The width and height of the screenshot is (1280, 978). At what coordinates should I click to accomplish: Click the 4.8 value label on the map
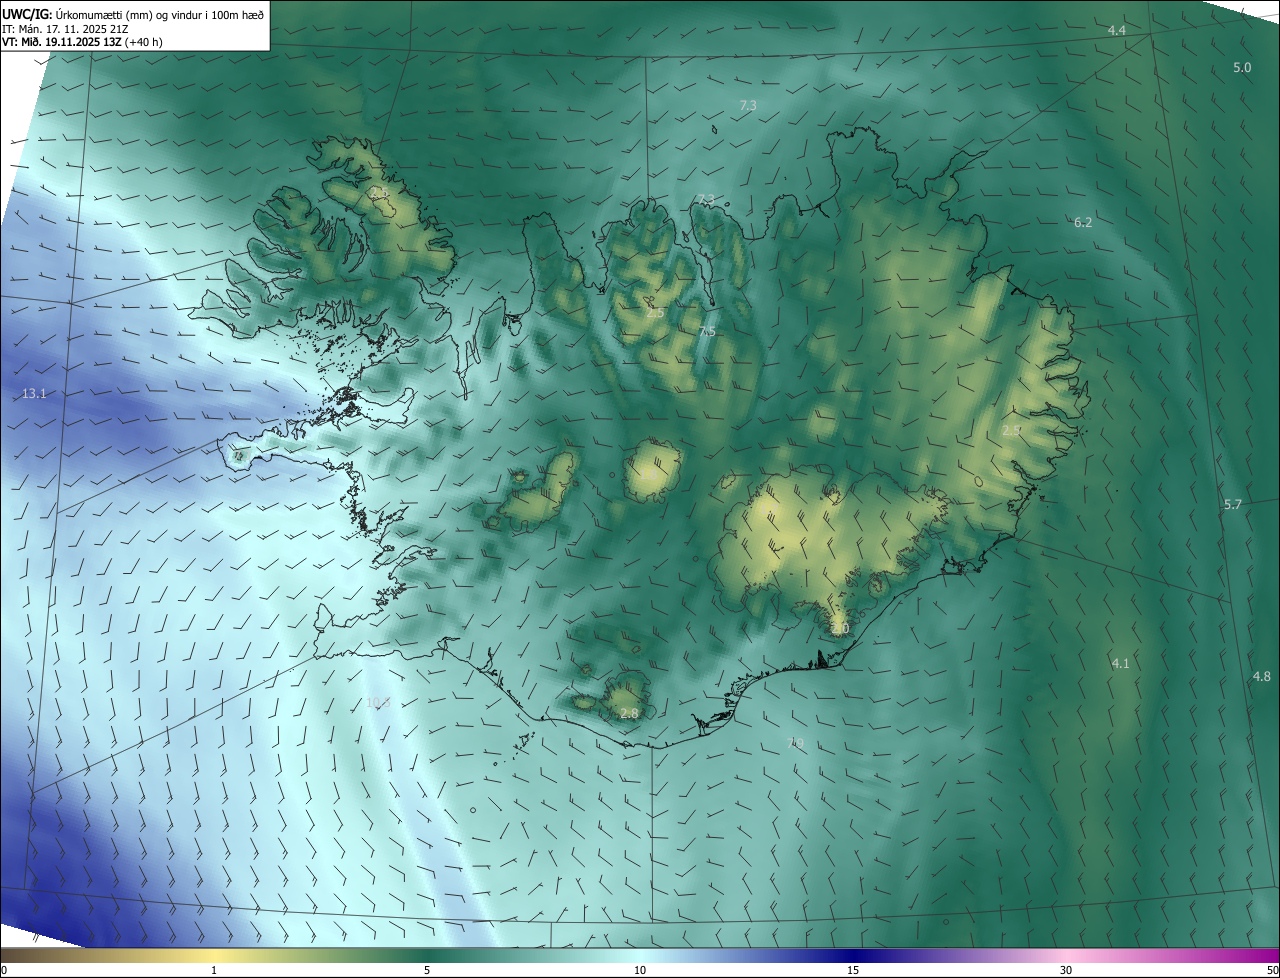[1262, 676]
